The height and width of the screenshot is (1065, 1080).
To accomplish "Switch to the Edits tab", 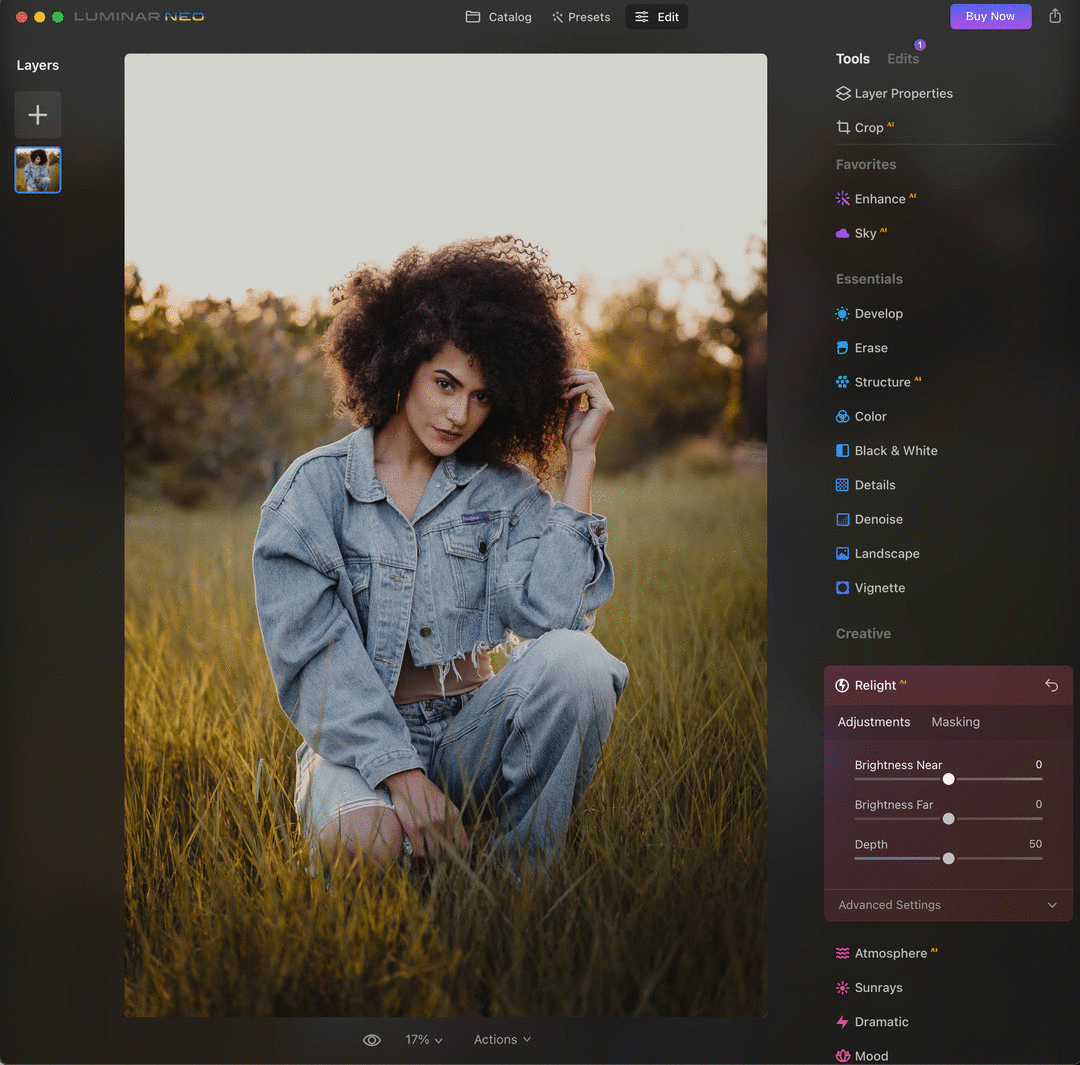I will [903, 59].
